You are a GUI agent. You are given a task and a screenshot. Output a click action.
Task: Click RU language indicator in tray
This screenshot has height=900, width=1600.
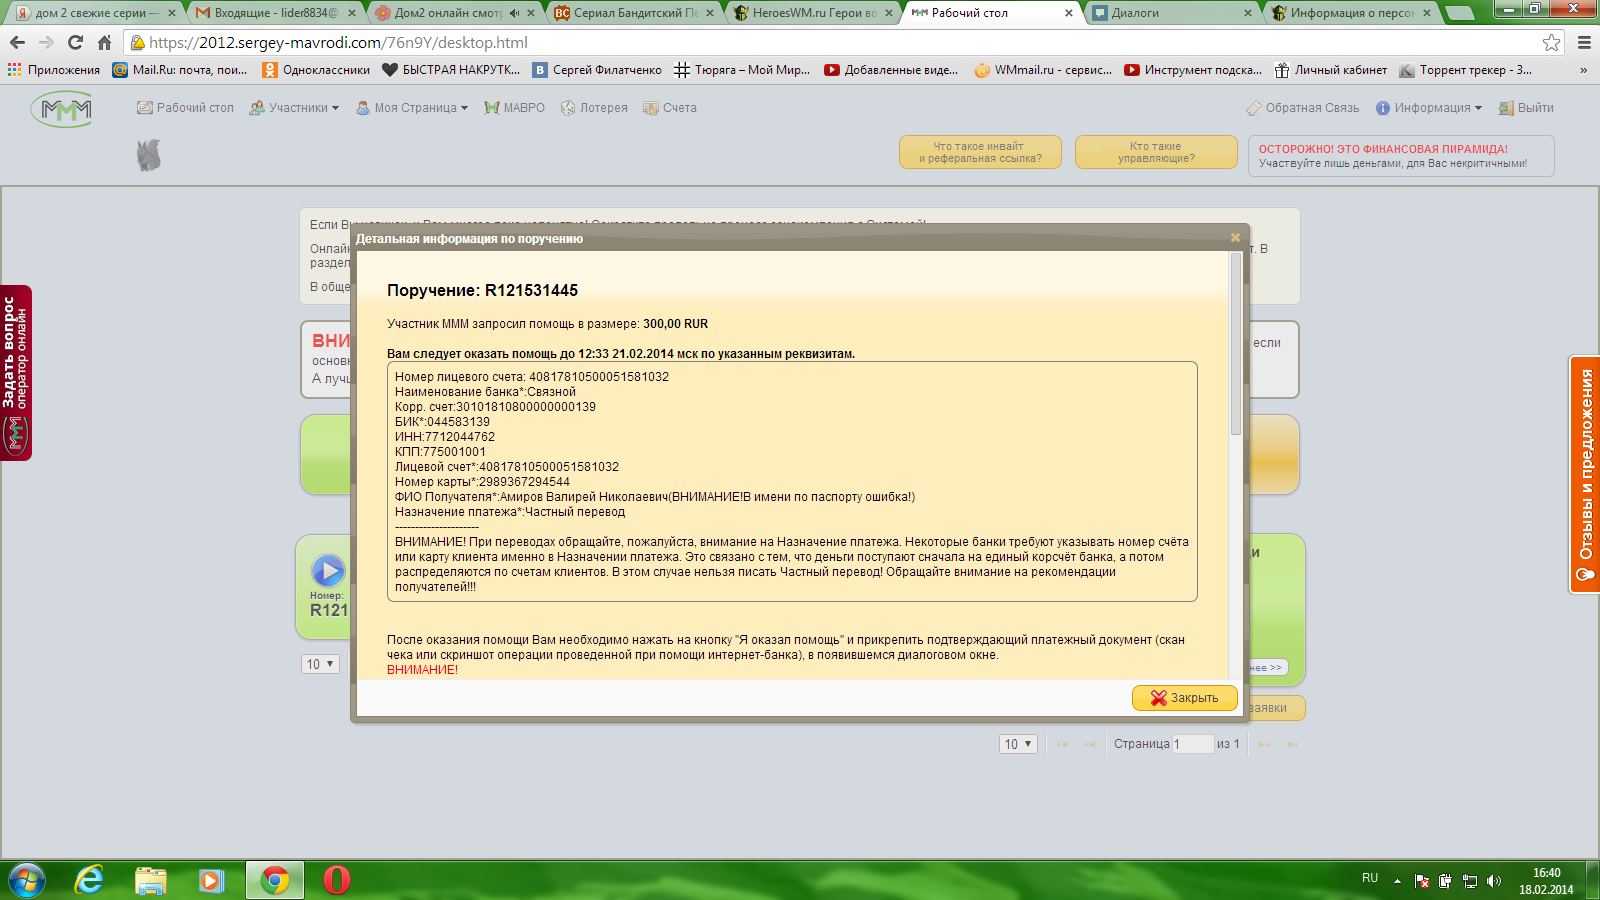pos(1370,878)
